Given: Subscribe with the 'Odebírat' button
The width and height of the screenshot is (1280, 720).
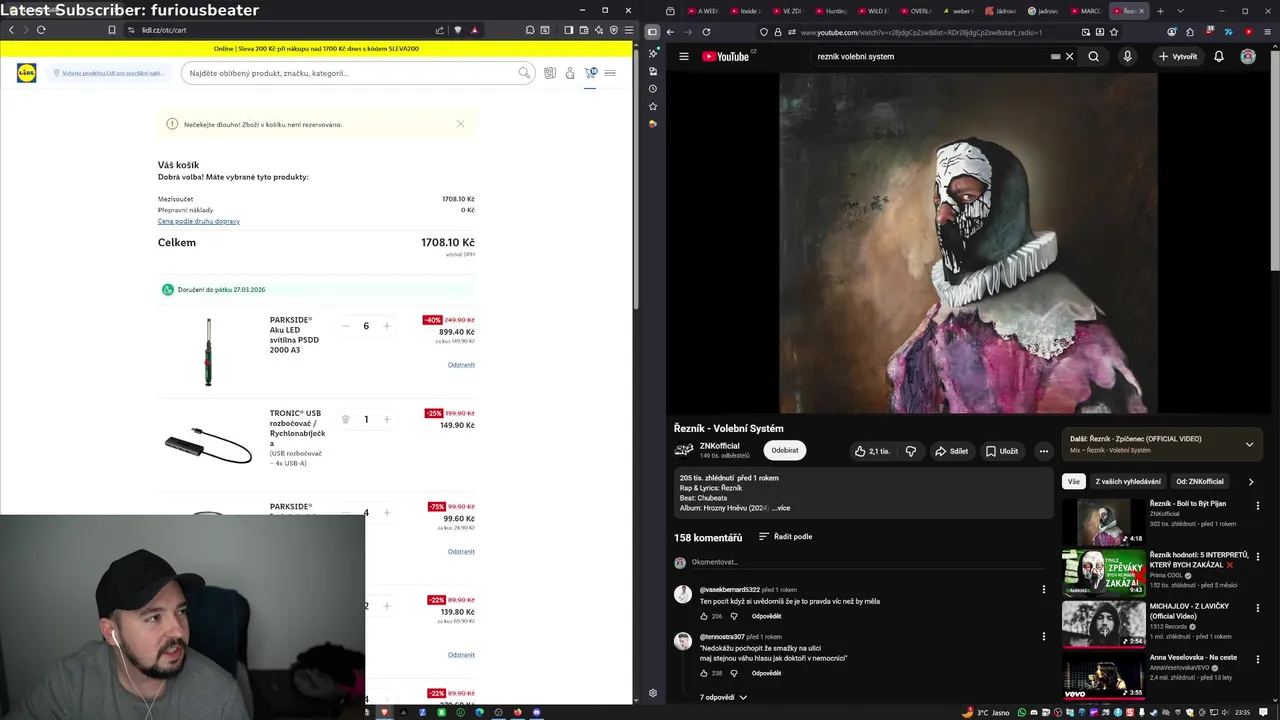Looking at the screenshot, I should point(785,450).
